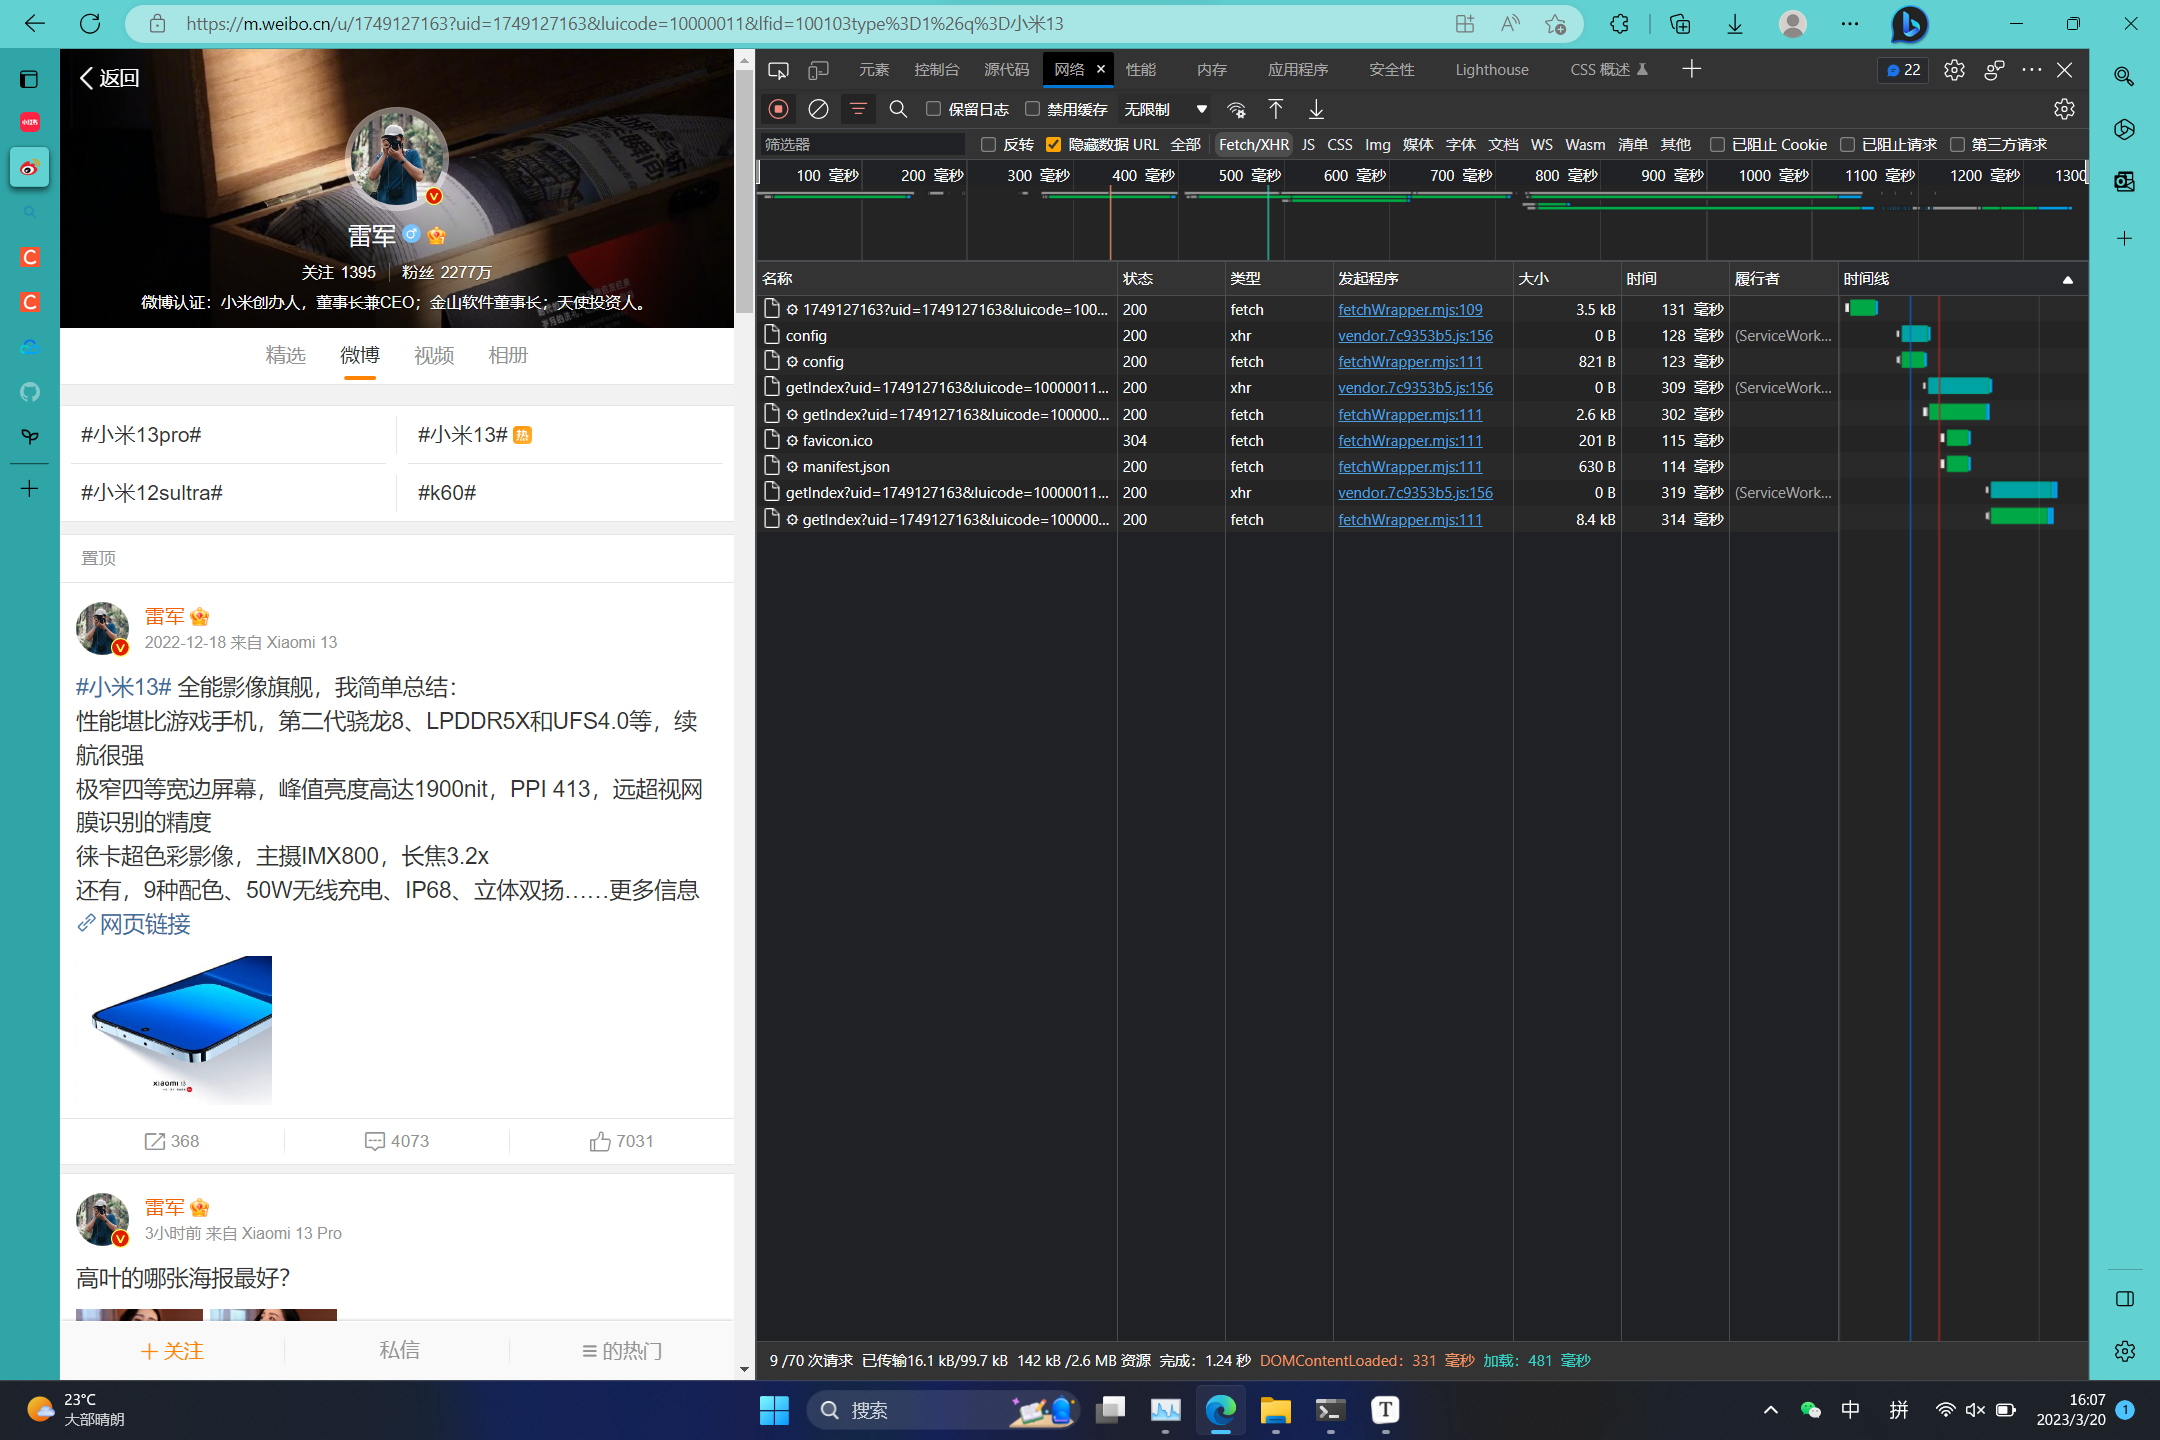
Task: Open network panel settings gear
Action: coord(2064,109)
